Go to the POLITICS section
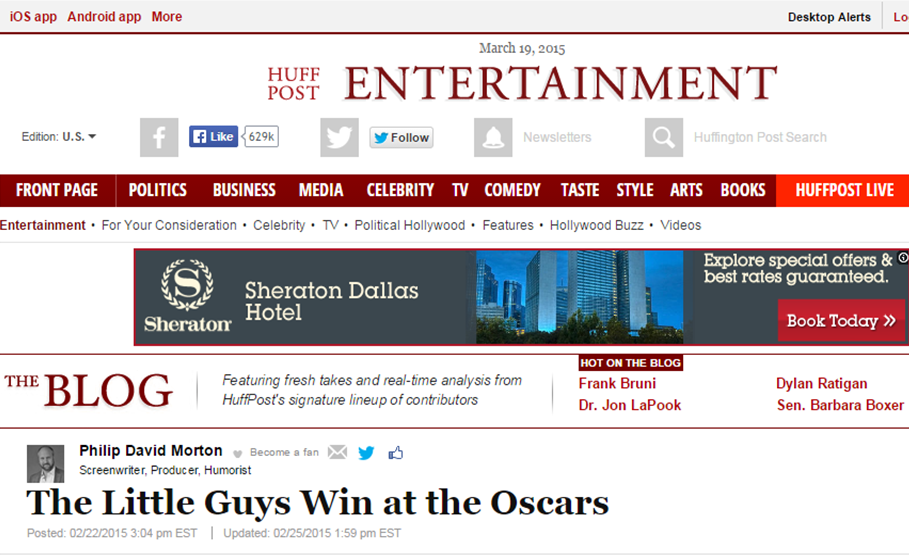Viewport: 909px width, 555px height. [x=158, y=190]
